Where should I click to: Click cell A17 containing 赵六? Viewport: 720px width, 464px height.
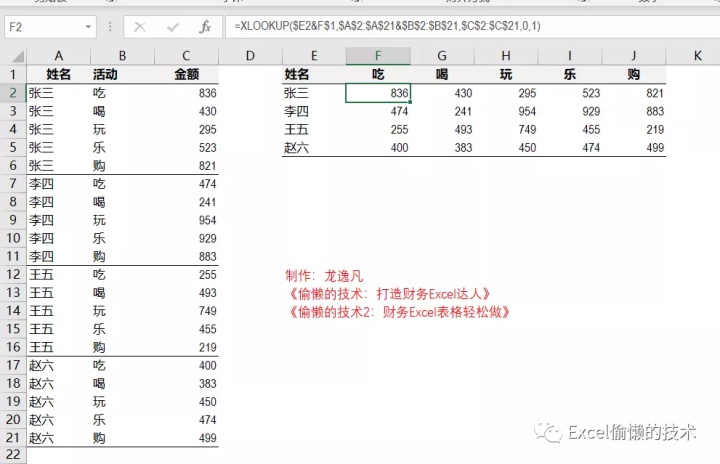pos(59,365)
